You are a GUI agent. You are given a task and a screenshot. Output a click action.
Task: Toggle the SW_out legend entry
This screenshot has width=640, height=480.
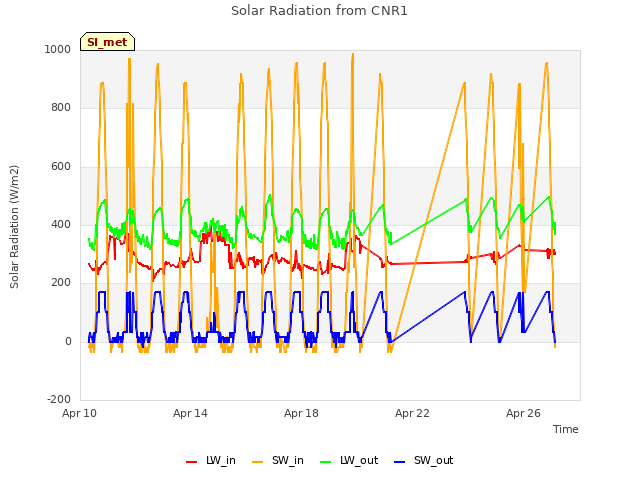pyautogui.click(x=424, y=460)
